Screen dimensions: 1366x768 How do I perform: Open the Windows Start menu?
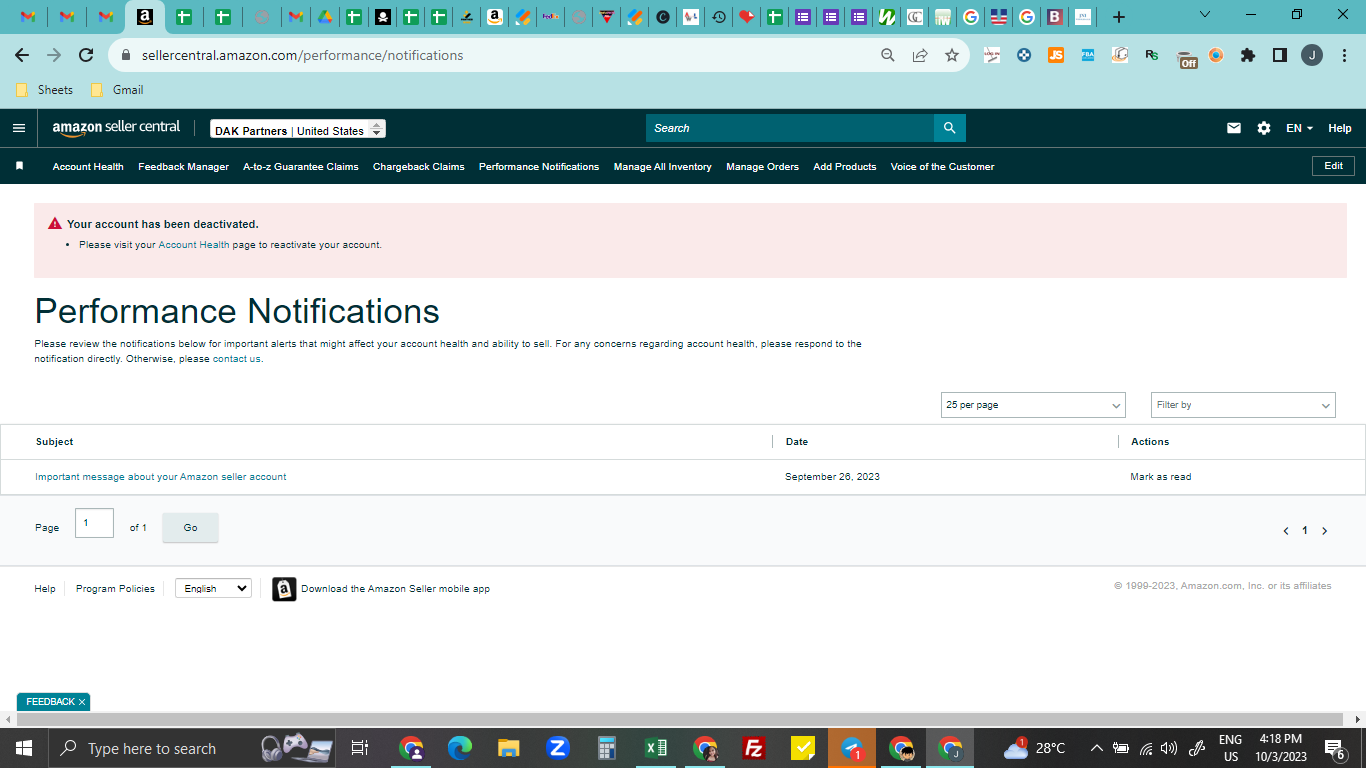point(23,748)
